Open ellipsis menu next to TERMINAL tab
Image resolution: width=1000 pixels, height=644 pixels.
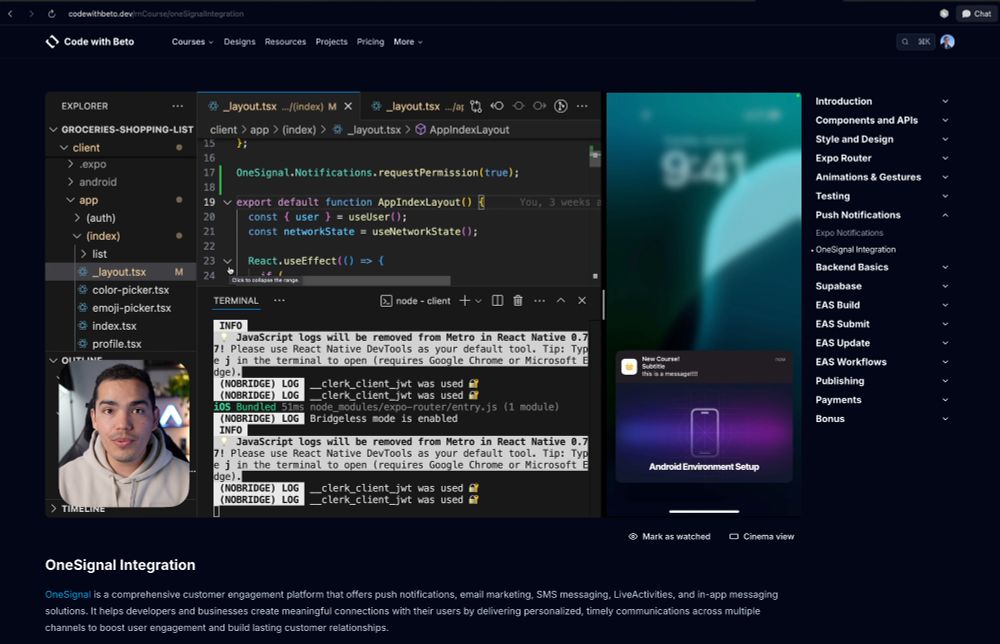point(279,300)
